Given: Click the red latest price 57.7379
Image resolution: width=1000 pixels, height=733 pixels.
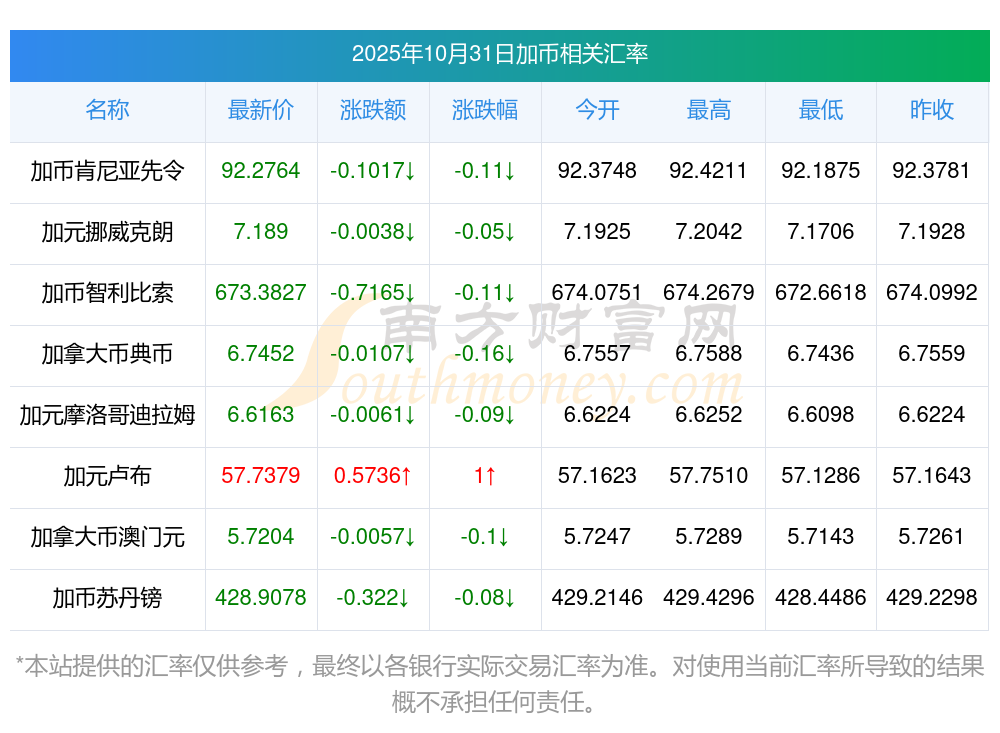Looking at the screenshot, I should (x=261, y=475).
